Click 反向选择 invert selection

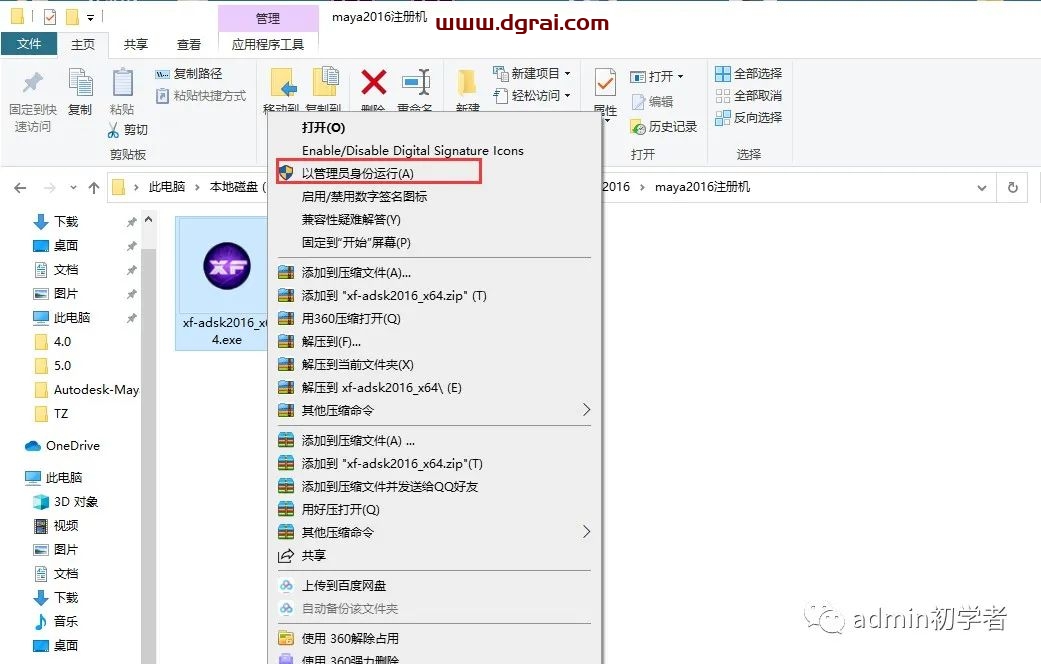coord(748,118)
